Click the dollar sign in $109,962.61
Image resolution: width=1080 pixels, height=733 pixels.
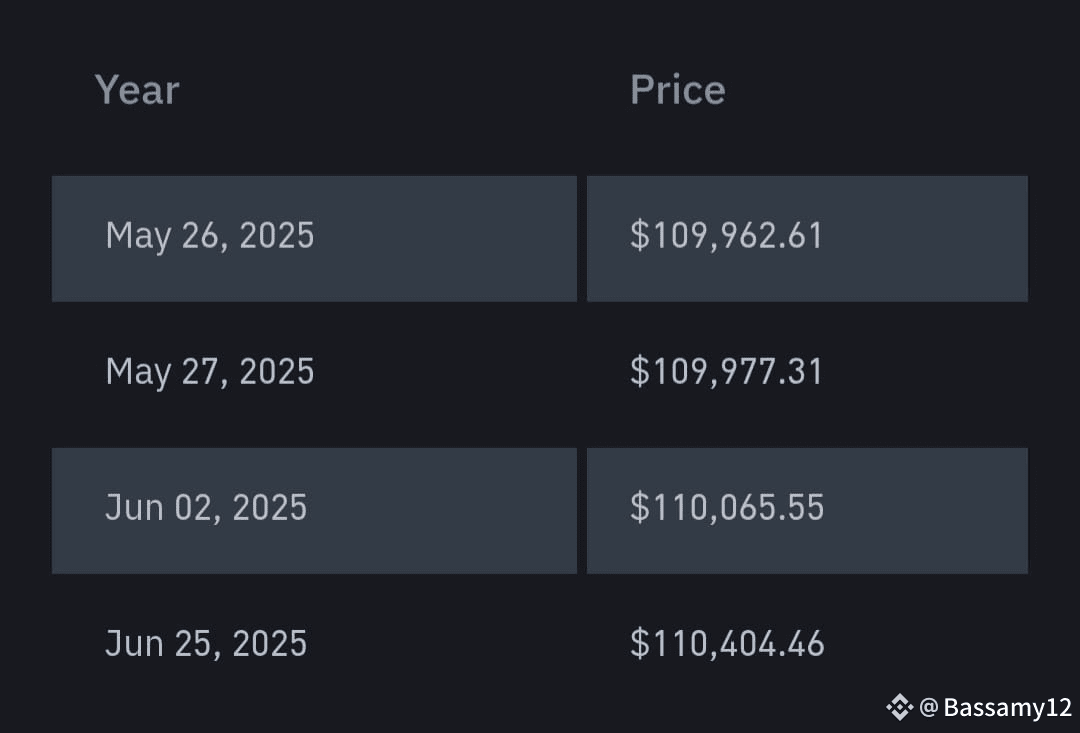(640, 236)
